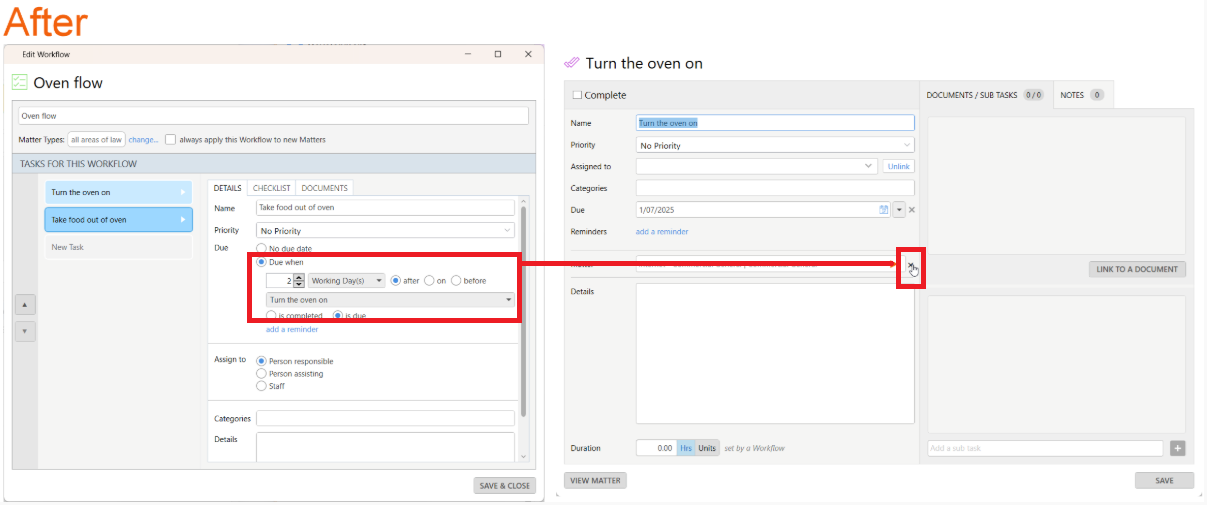Screen dimensions: 1207x505
Task: Click the change... matter types link
Action: tap(143, 139)
